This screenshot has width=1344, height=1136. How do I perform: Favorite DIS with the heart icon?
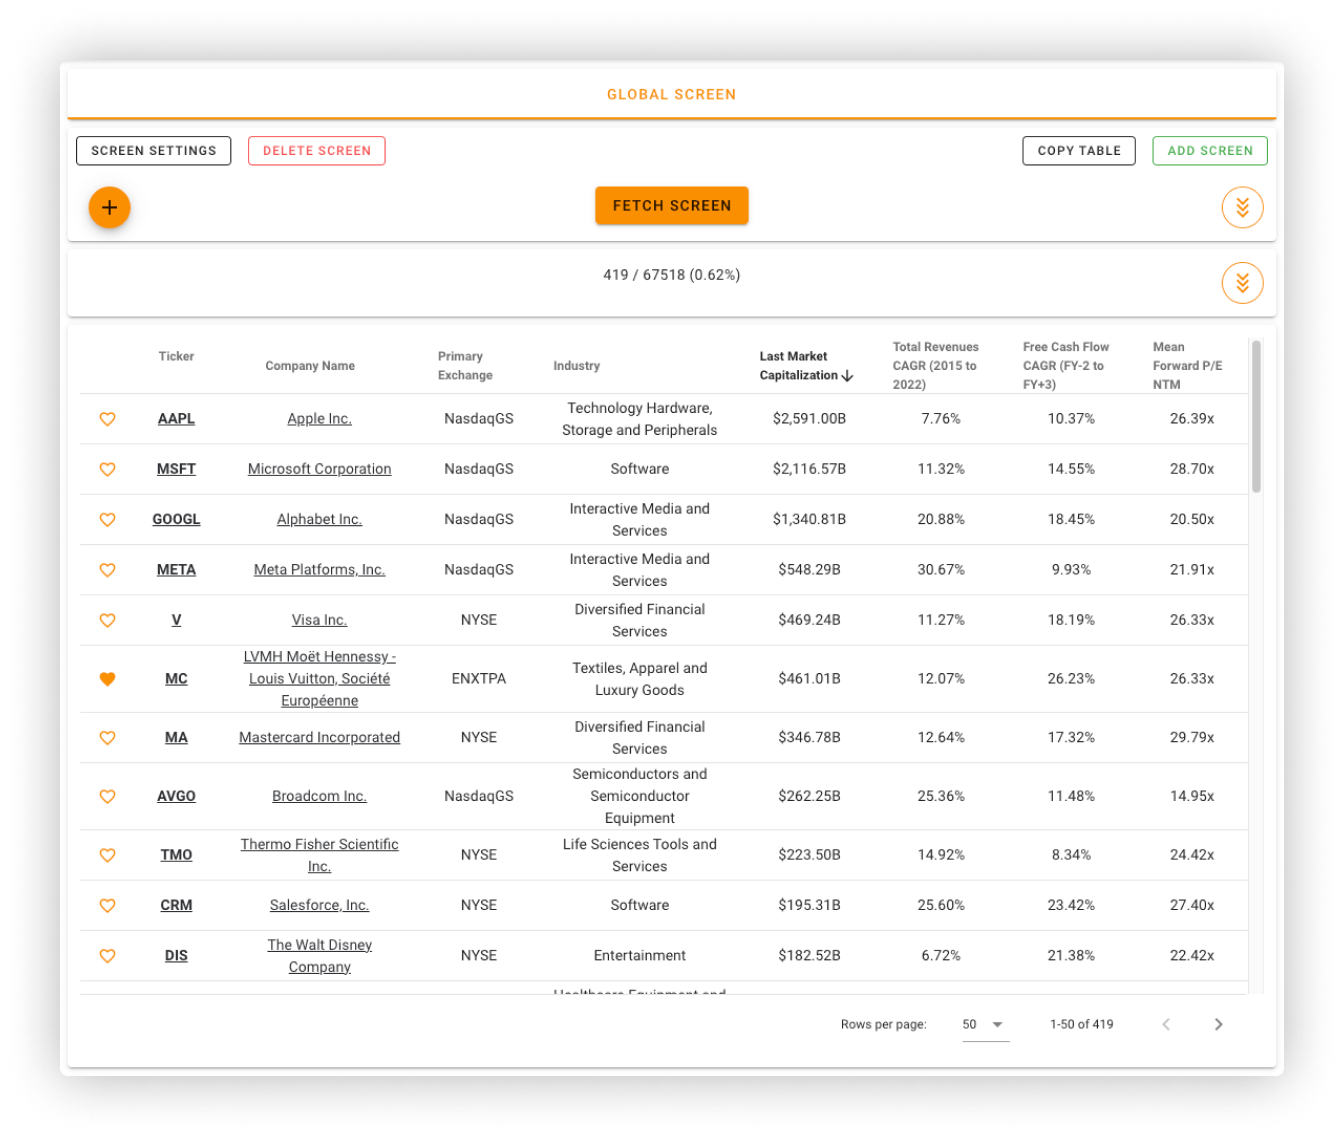coord(107,956)
